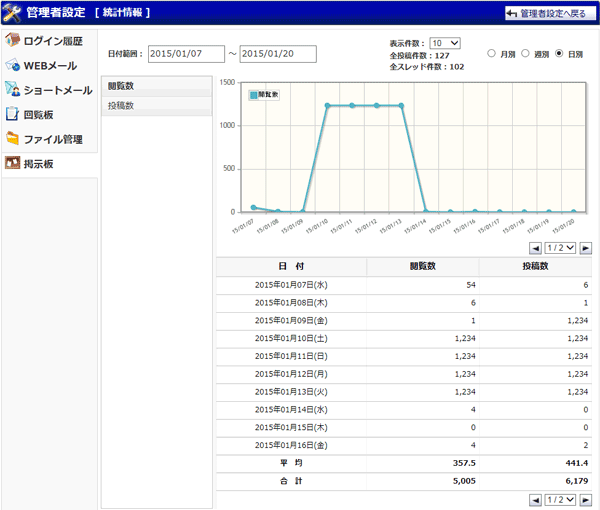Select the ショートメール sidebar icon
600x510 pixels.
[13, 90]
